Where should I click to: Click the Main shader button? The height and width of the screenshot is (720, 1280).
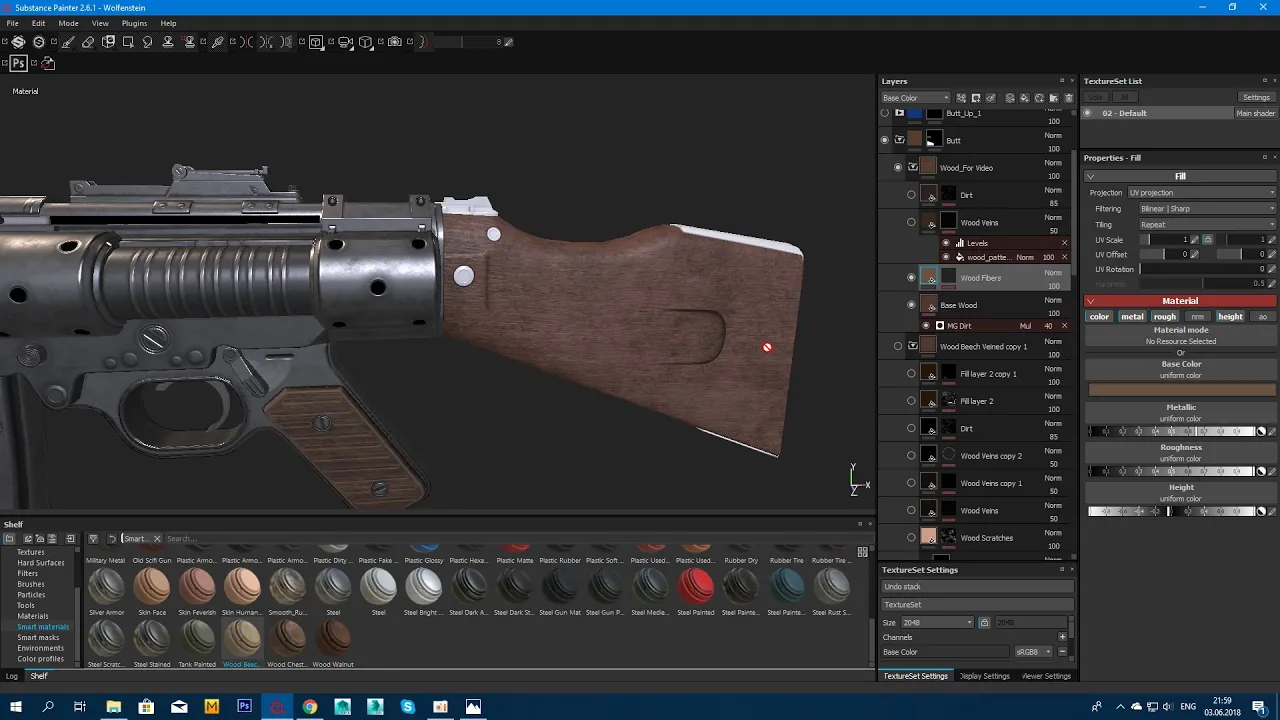click(x=1255, y=113)
